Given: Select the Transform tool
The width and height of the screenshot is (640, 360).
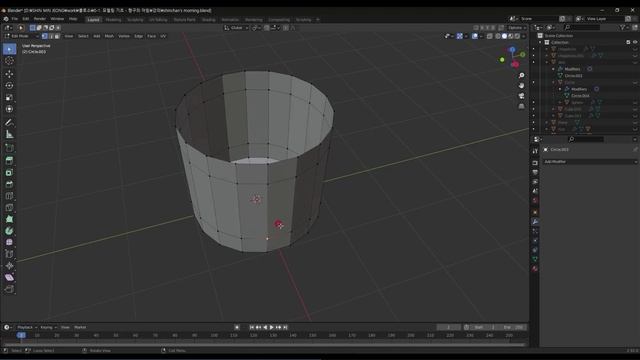Looking at the screenshot, I should point(9,109).
